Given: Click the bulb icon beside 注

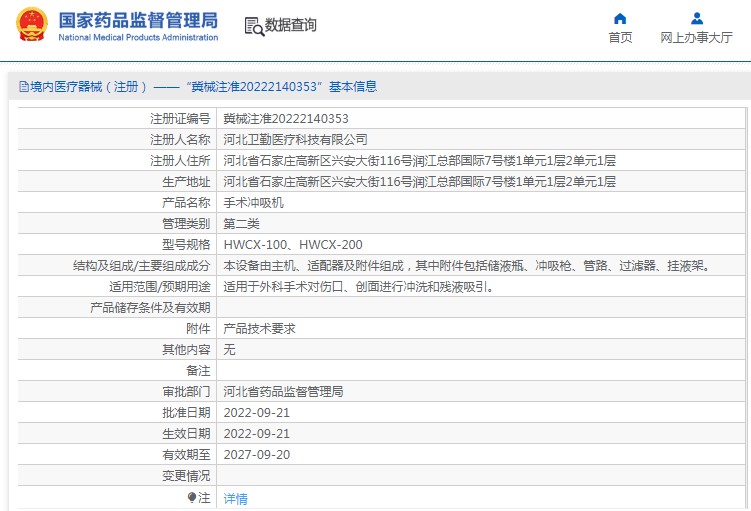Looking at the screenshot, I should (x=192, y=497).
